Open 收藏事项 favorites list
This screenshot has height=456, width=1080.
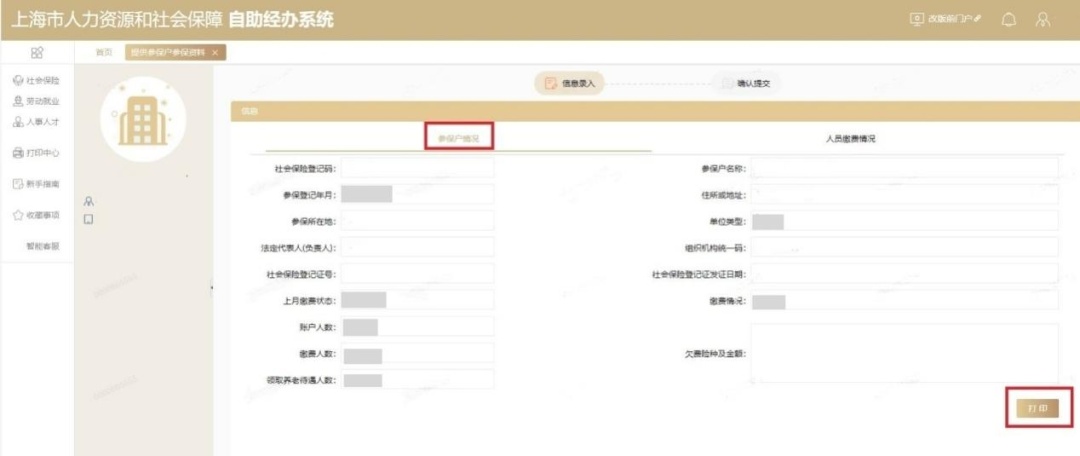(37, 215)
